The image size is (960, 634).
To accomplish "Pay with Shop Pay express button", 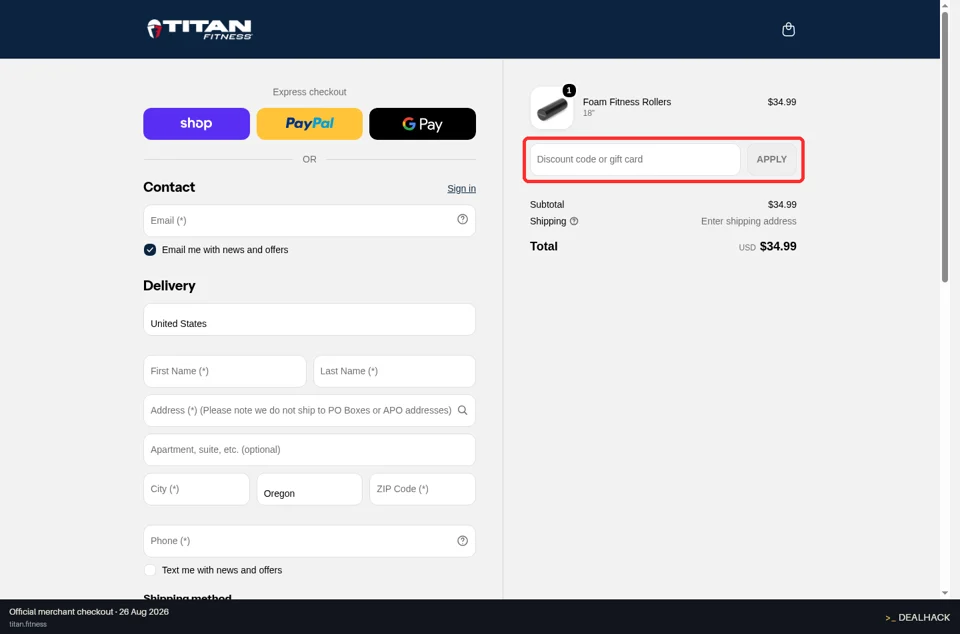I will pos(197,124).
